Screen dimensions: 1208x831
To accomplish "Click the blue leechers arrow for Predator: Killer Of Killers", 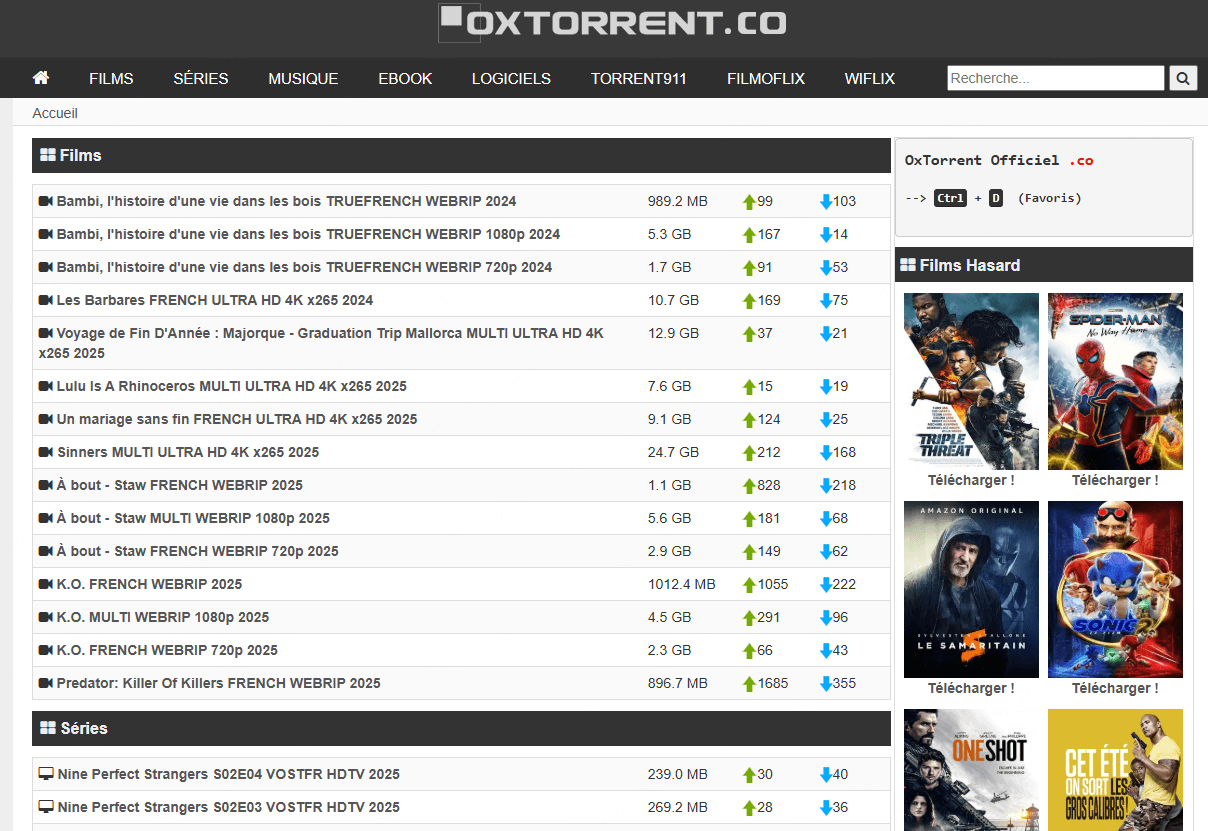I will (824, 683).
